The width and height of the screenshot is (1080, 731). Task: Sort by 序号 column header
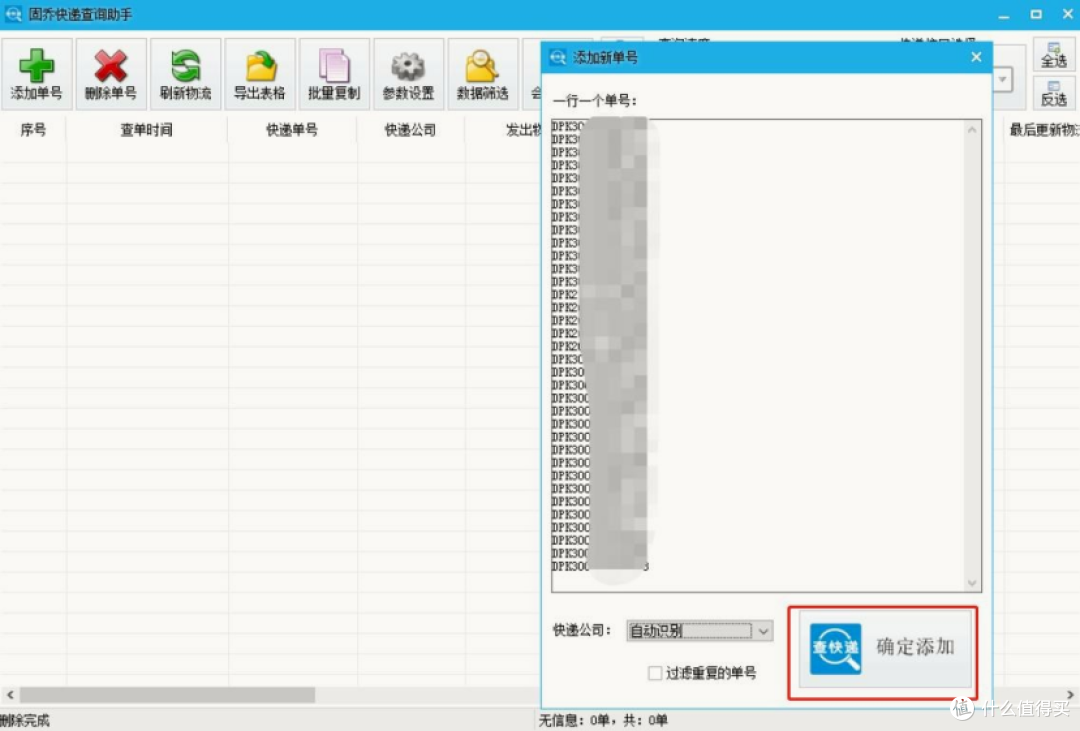[33, 130]
